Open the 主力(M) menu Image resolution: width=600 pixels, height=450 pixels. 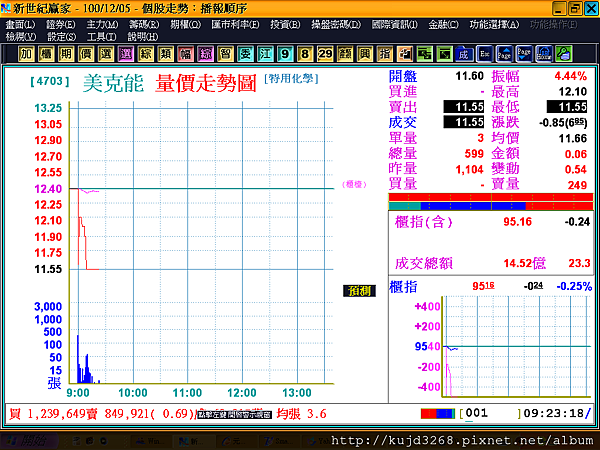pos(103,25)
